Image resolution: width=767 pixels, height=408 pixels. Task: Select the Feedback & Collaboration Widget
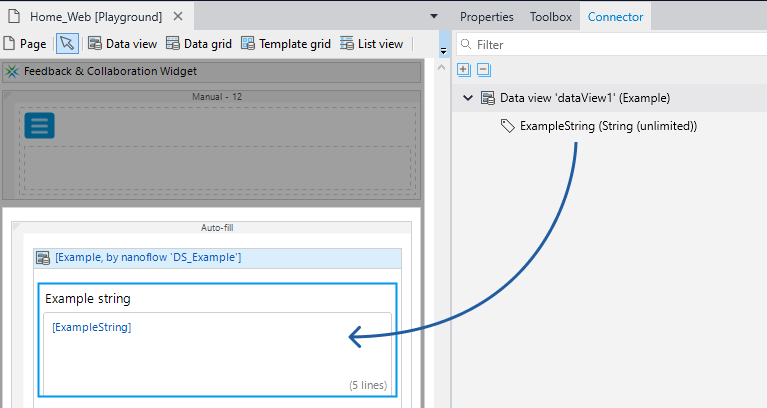[x=212, y=71]
